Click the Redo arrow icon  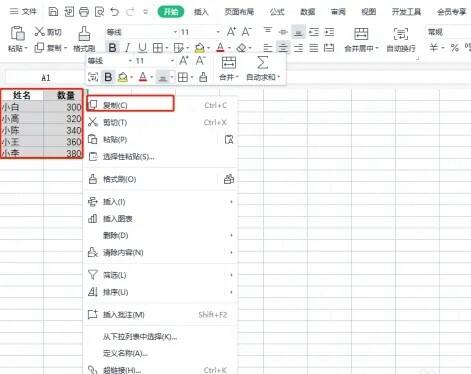click(x=130, y=12)
